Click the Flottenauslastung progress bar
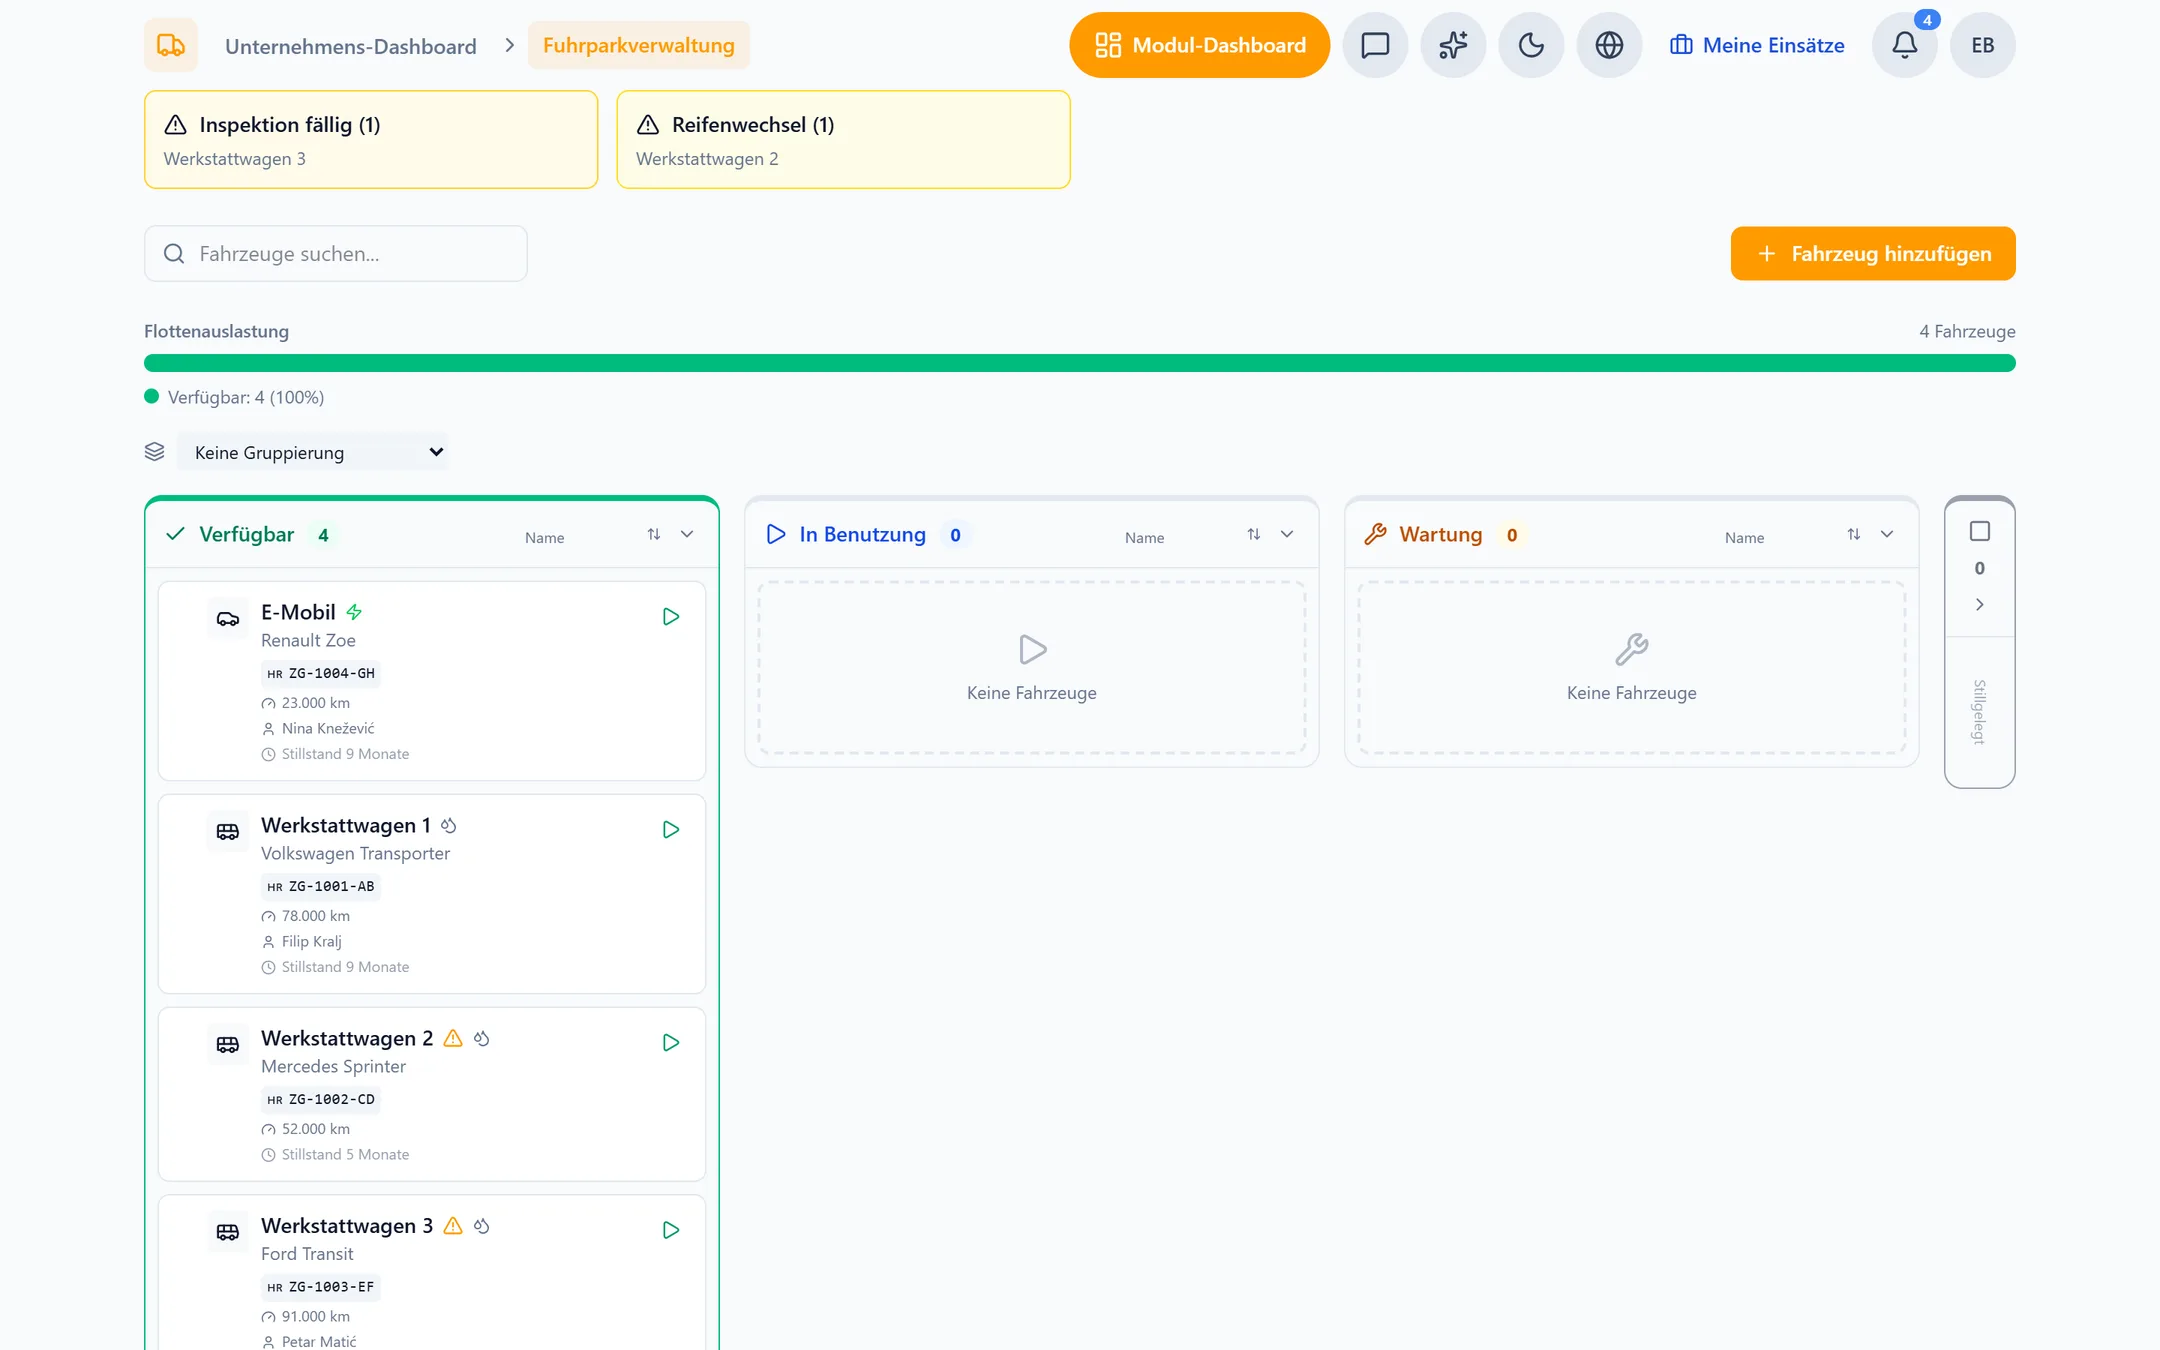 pyautogui.click(x=1079, y=363)
